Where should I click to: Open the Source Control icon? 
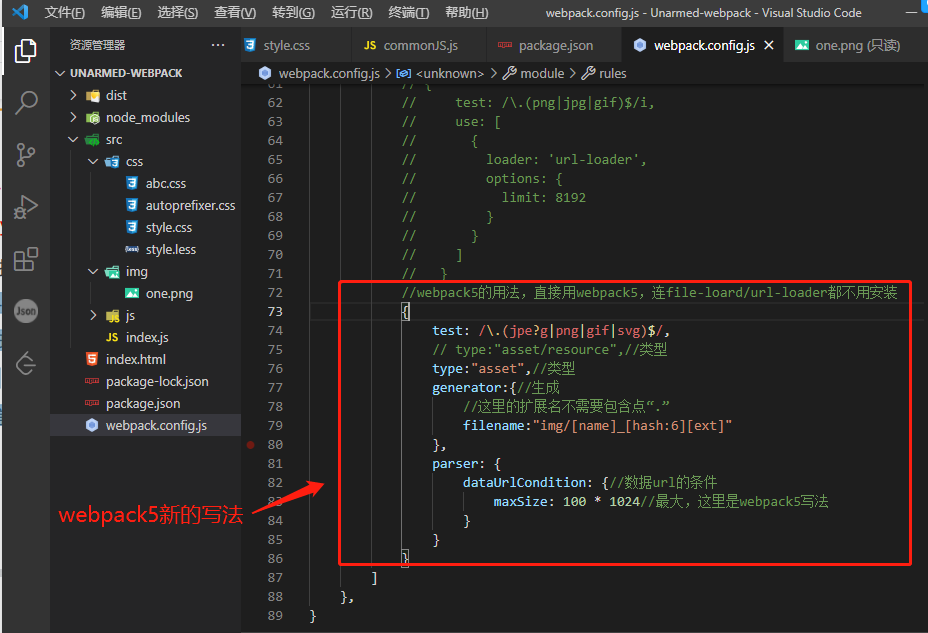coord(25,155)
